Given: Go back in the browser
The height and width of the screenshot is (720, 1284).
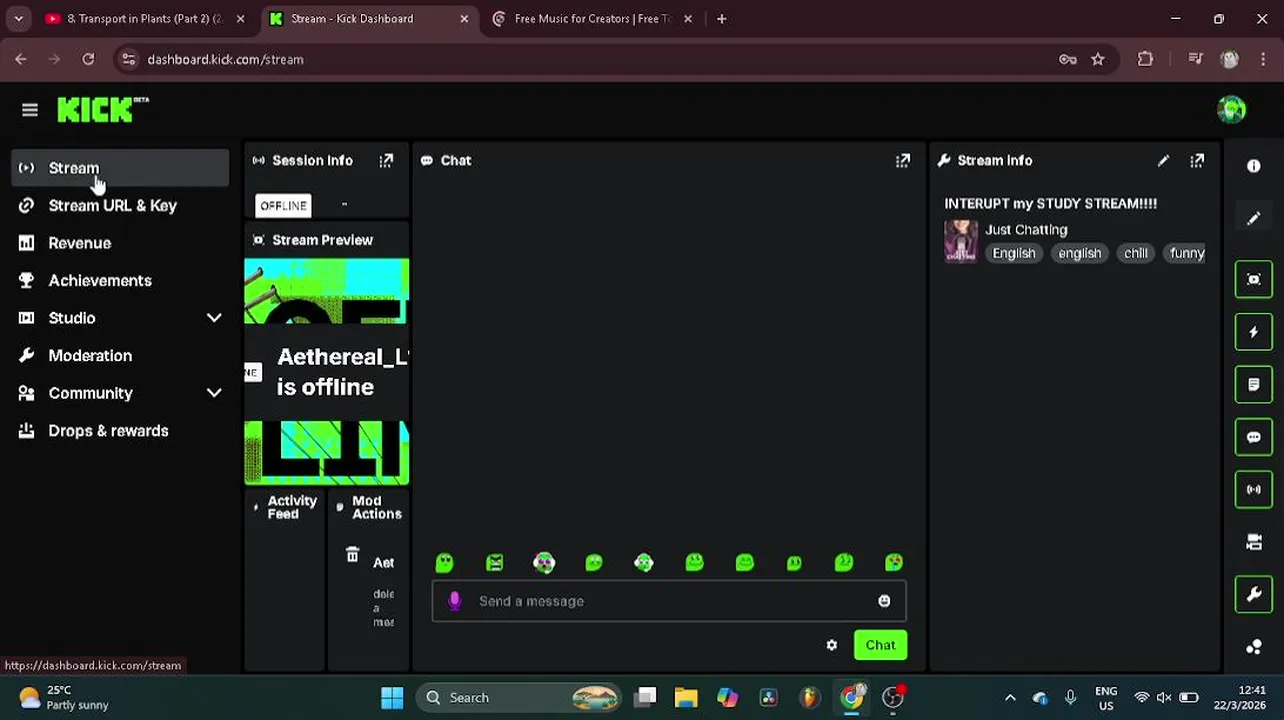Looking at the screenshot, I should [x=21, y=59].
